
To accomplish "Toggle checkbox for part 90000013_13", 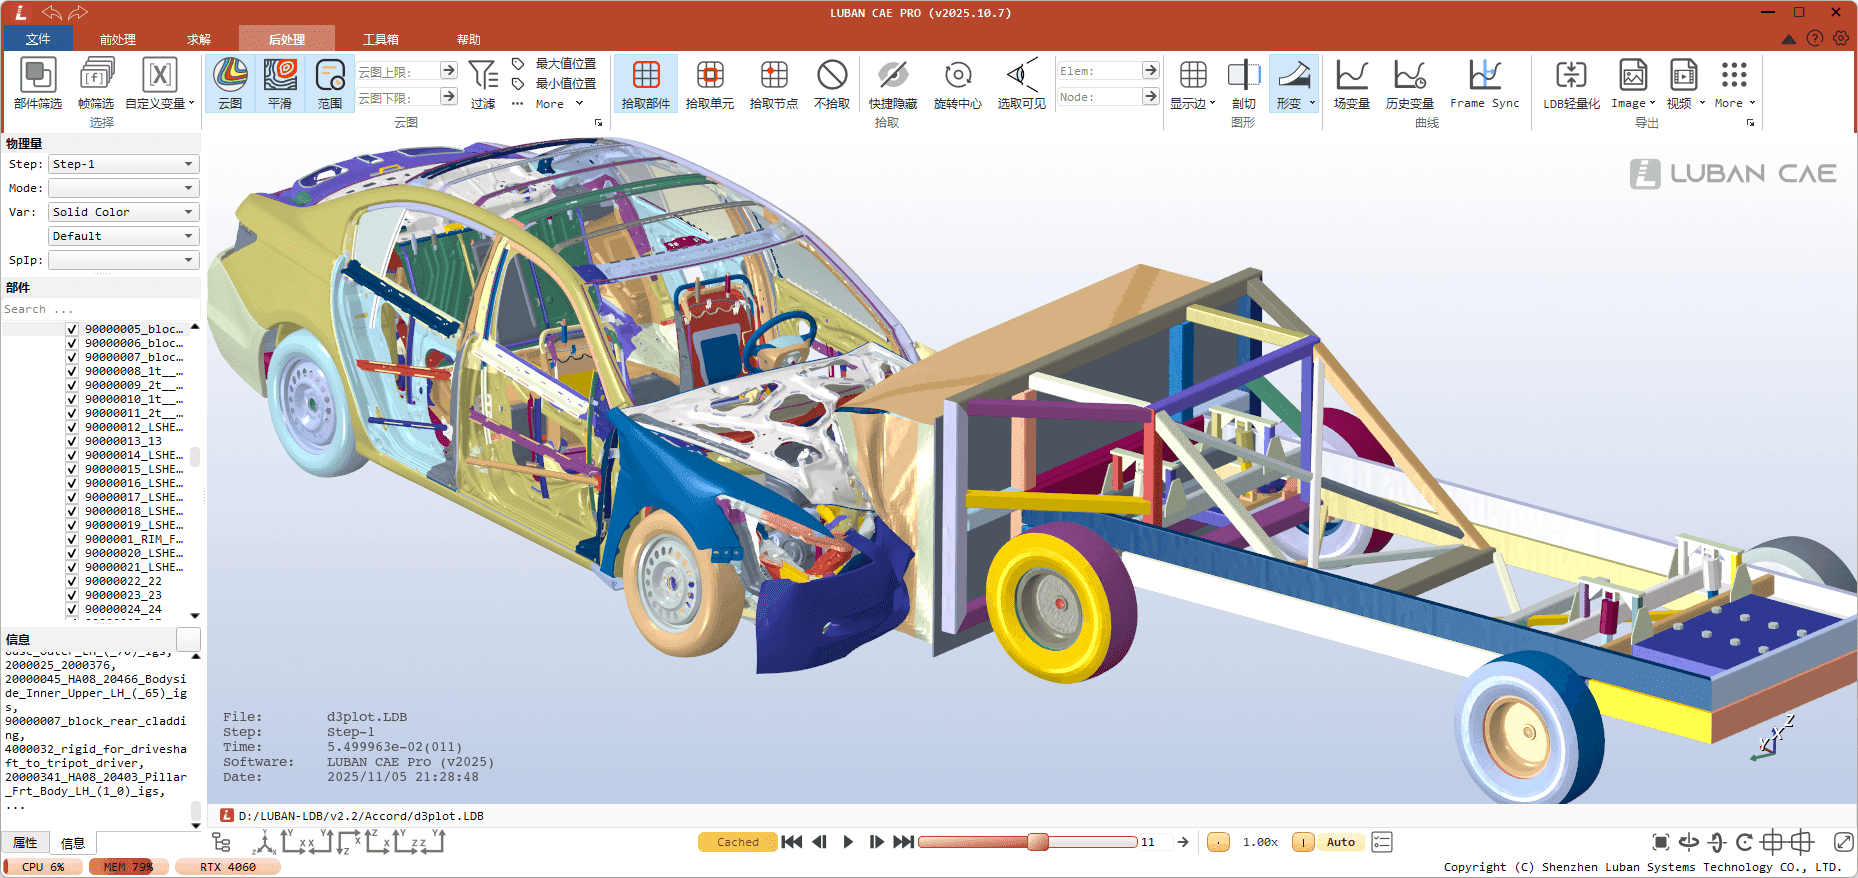I will (72, 441).
